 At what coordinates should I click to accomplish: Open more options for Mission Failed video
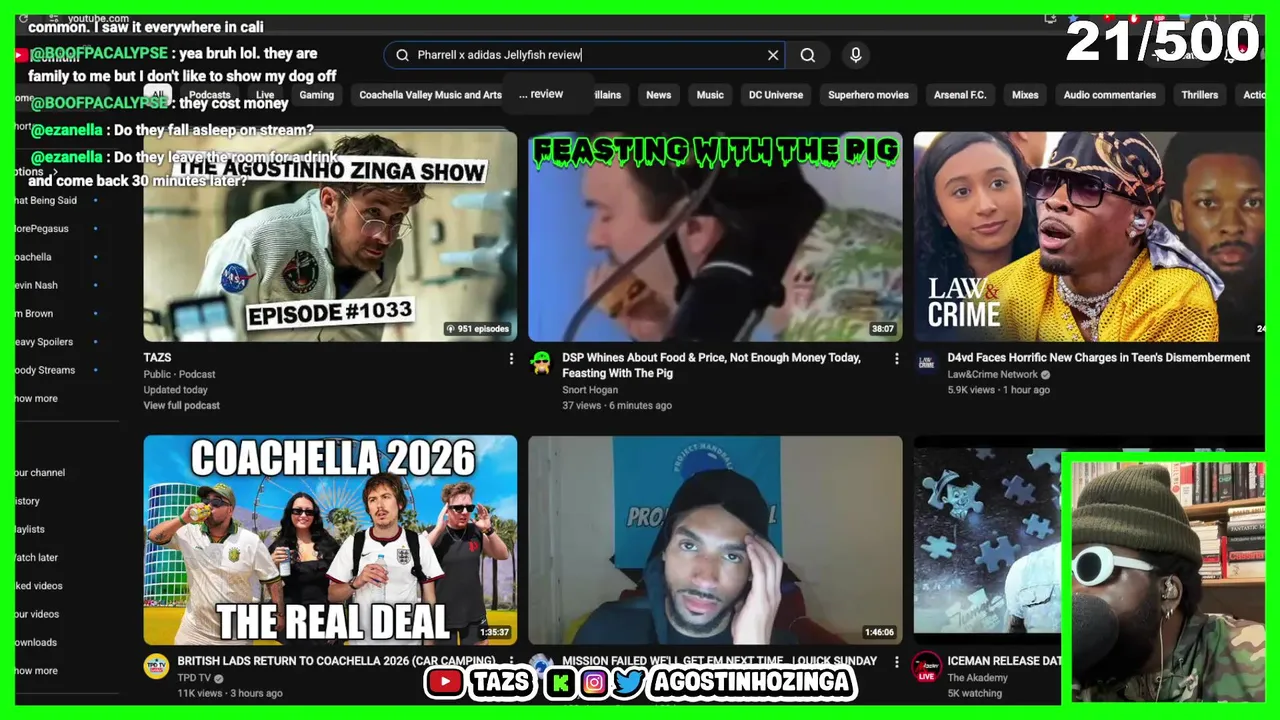point(896,661)
